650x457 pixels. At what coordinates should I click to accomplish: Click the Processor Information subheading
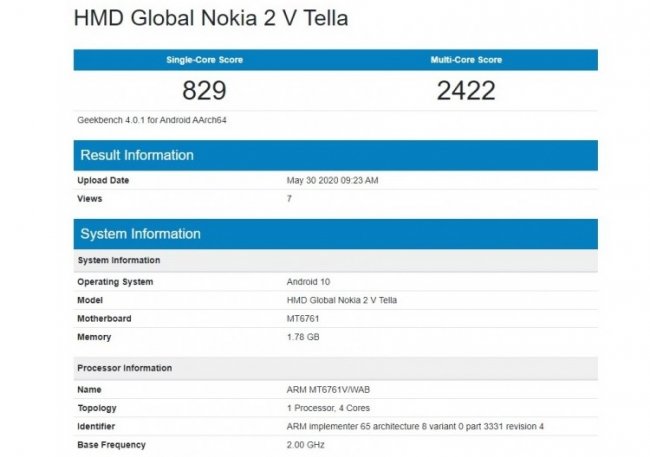[x=124, y=368]
